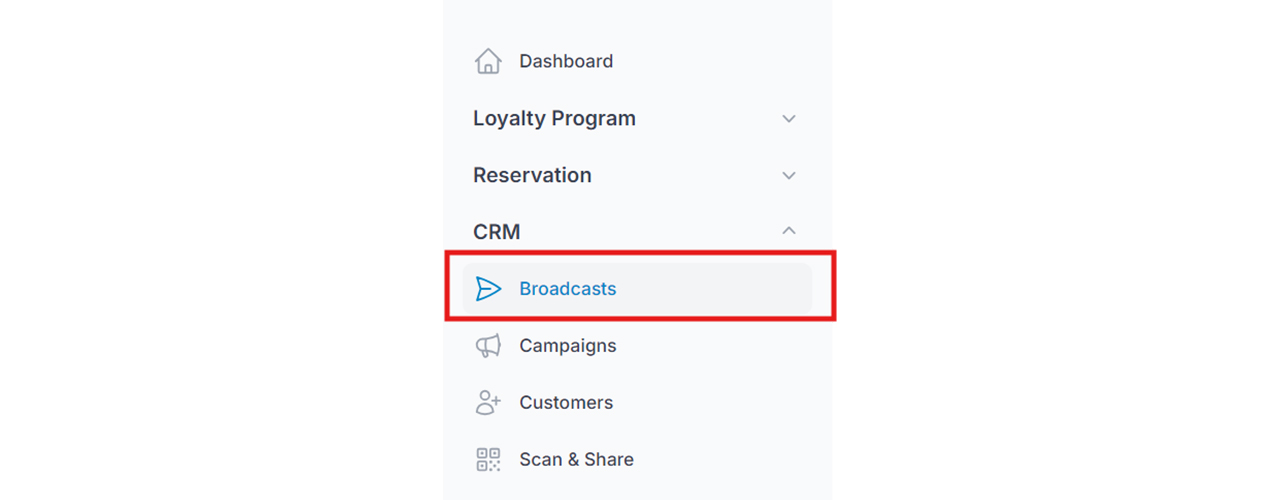Select the Broadcasts paper plane icon

click(487, 289)
